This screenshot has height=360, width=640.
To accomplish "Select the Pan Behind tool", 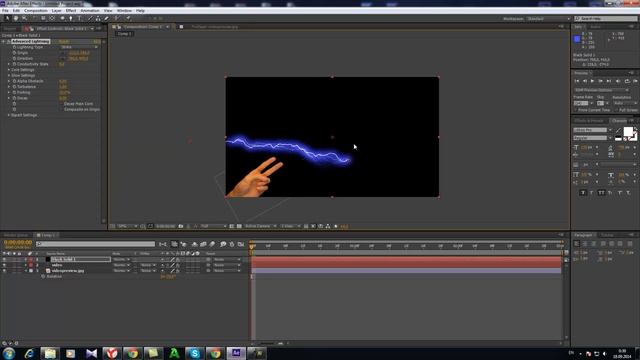I will [52, 18].
